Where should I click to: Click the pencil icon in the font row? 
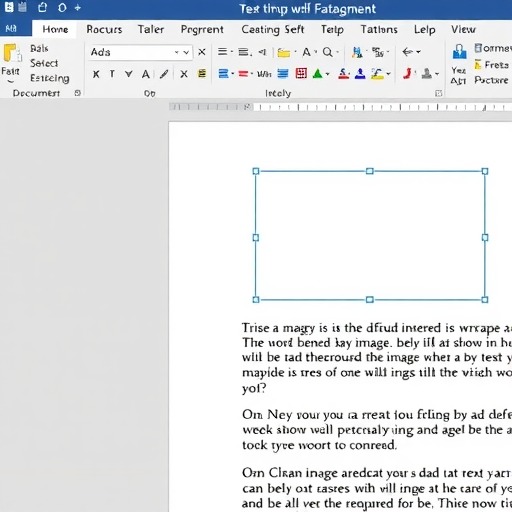[x=164, y=74]
